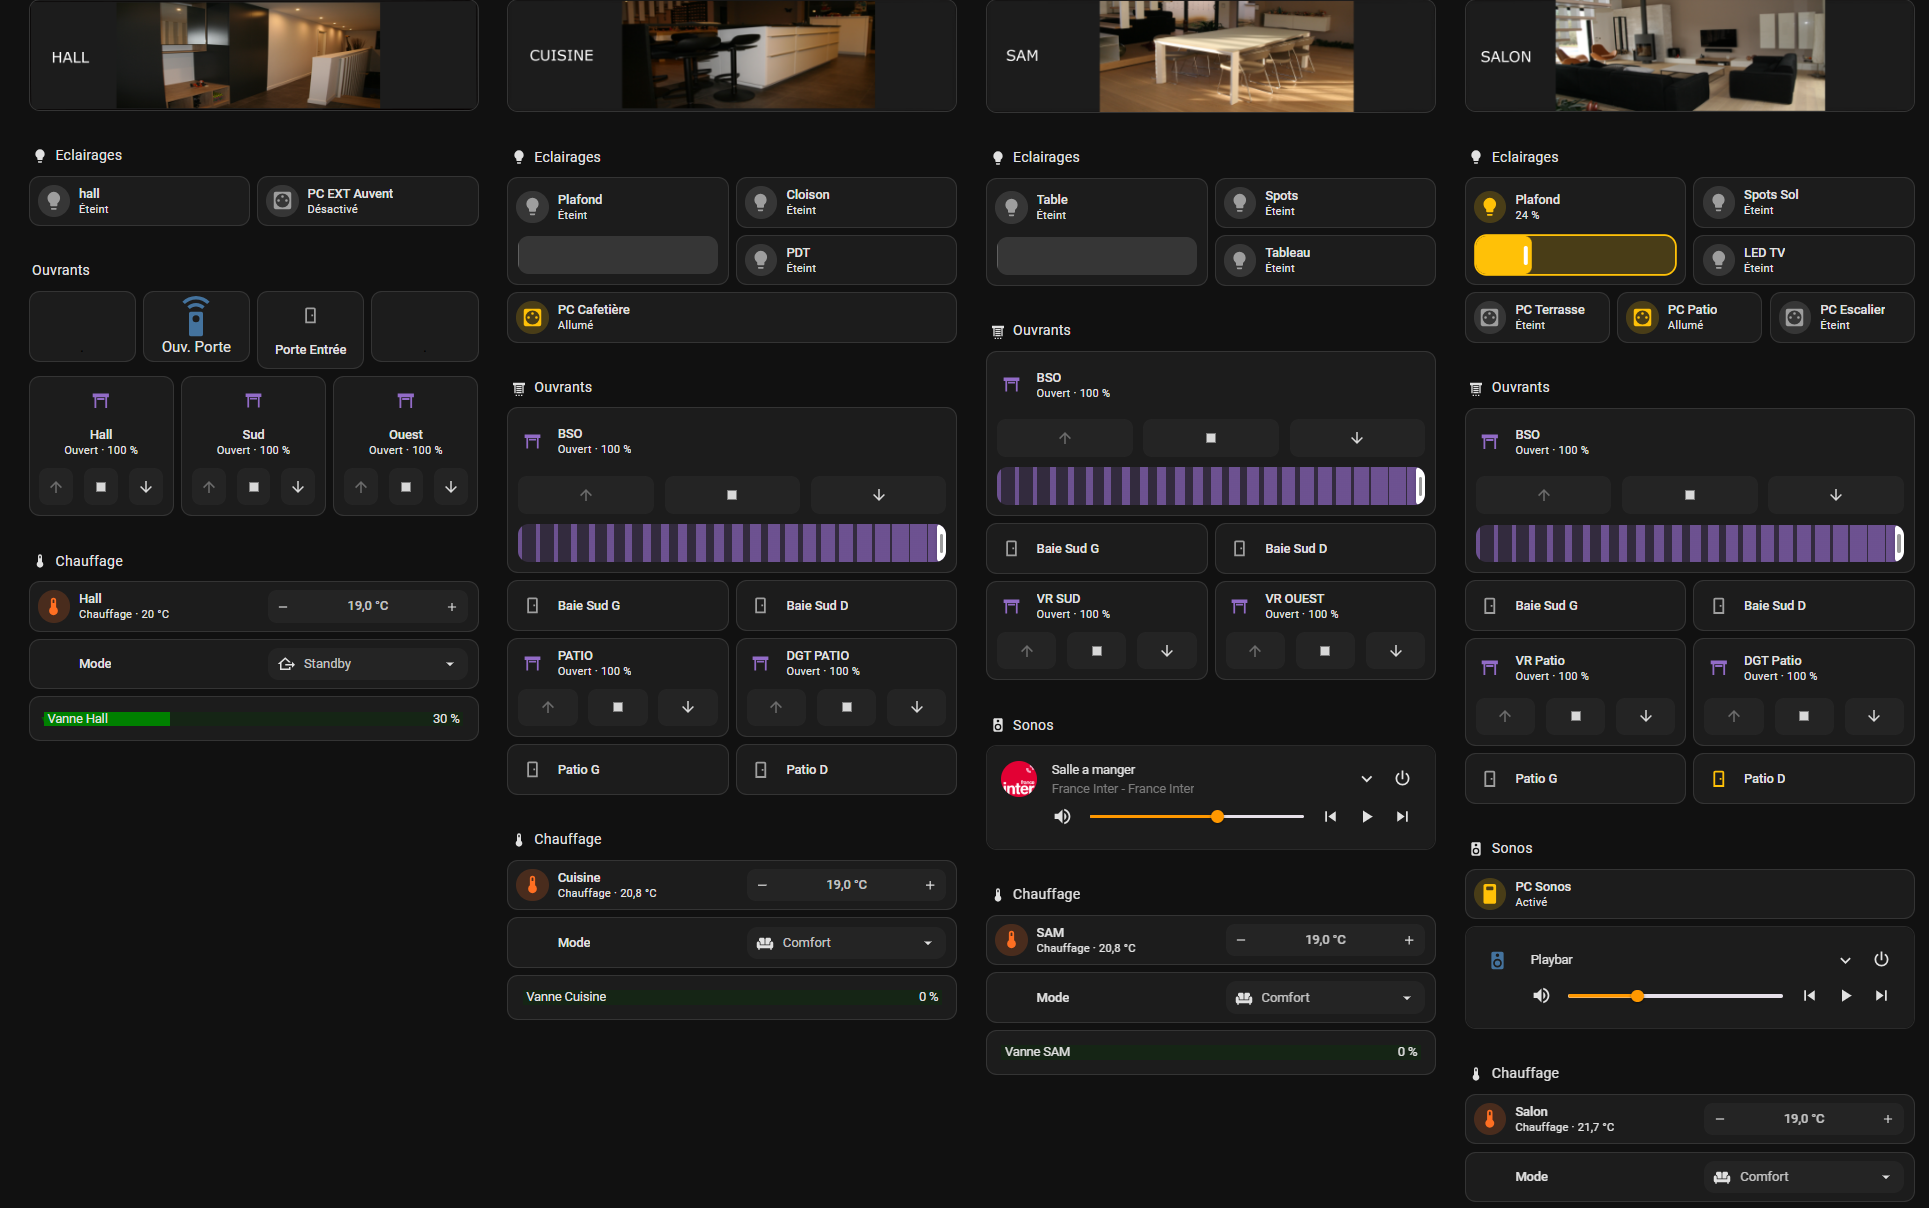Viewport: 1929px width, 1208px height.
Task: Stop the Cuisine PATIO shutter
Action: [617, 707]
